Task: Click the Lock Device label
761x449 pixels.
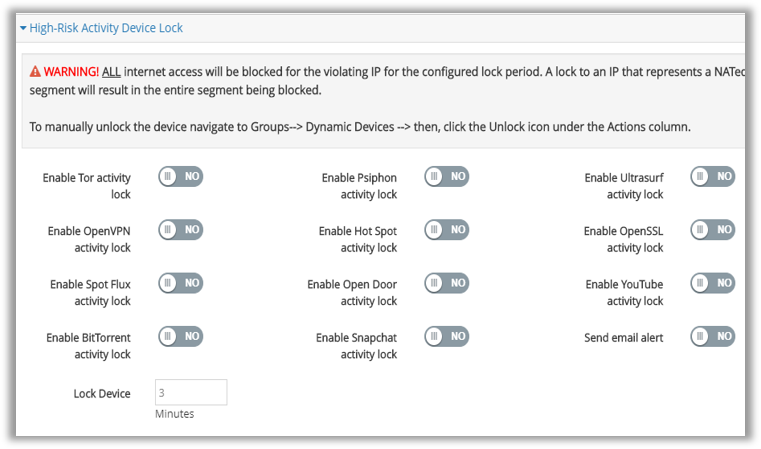Action: pos(102,394)
